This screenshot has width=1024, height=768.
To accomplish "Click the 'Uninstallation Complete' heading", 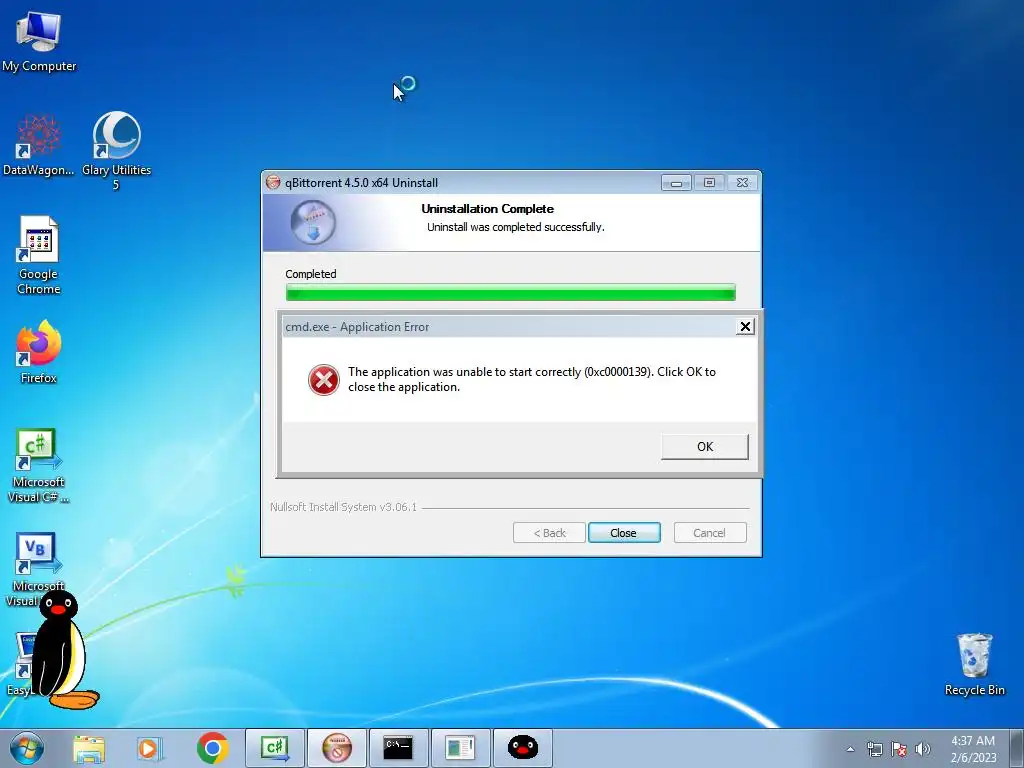I will tap(487, 209).
